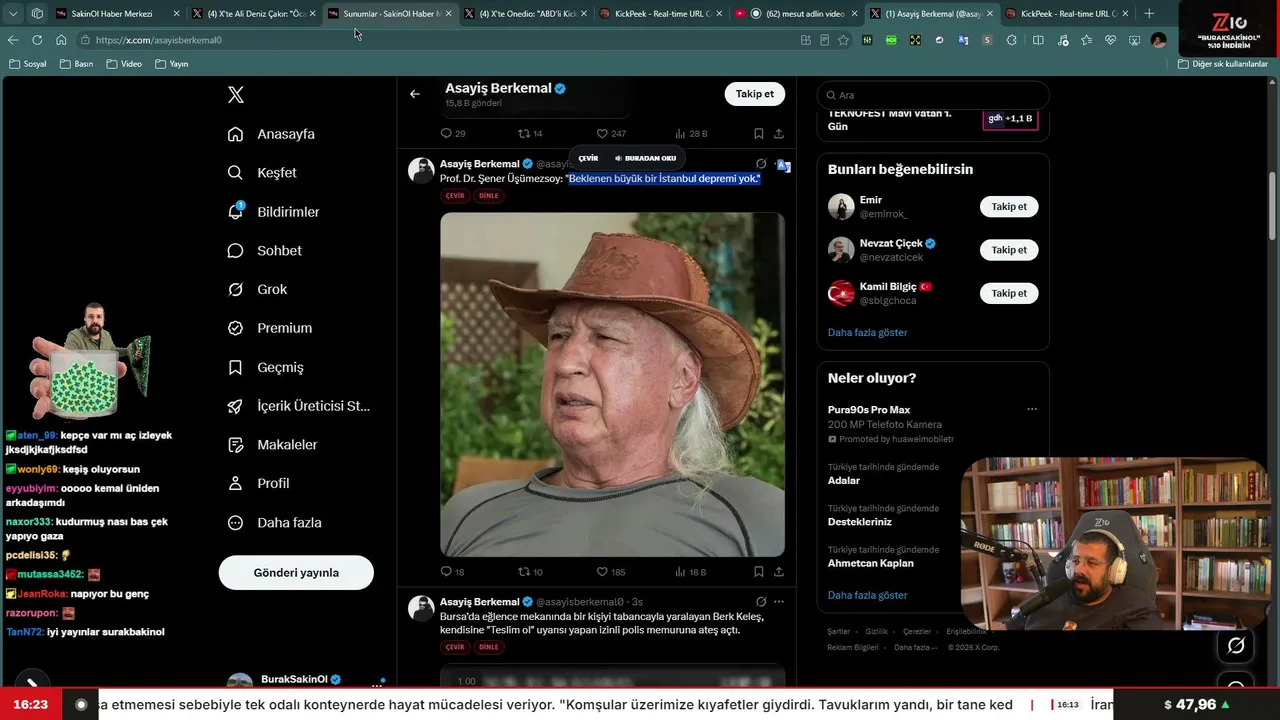
Task: Follow Asayiş Berkemal with header Takip et
Action: coord(755,94)
